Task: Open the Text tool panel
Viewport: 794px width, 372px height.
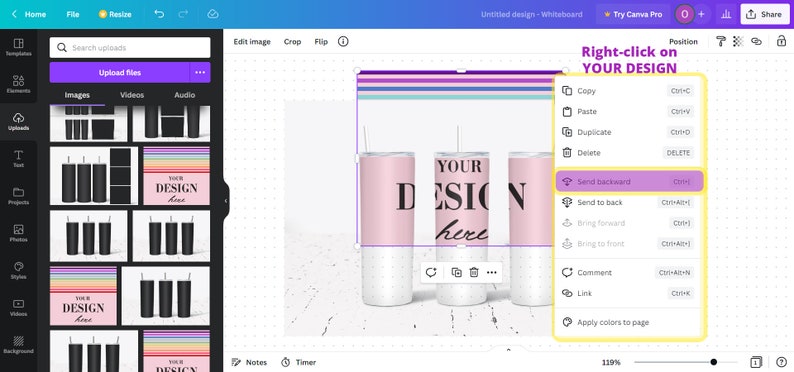Action: 18,158
